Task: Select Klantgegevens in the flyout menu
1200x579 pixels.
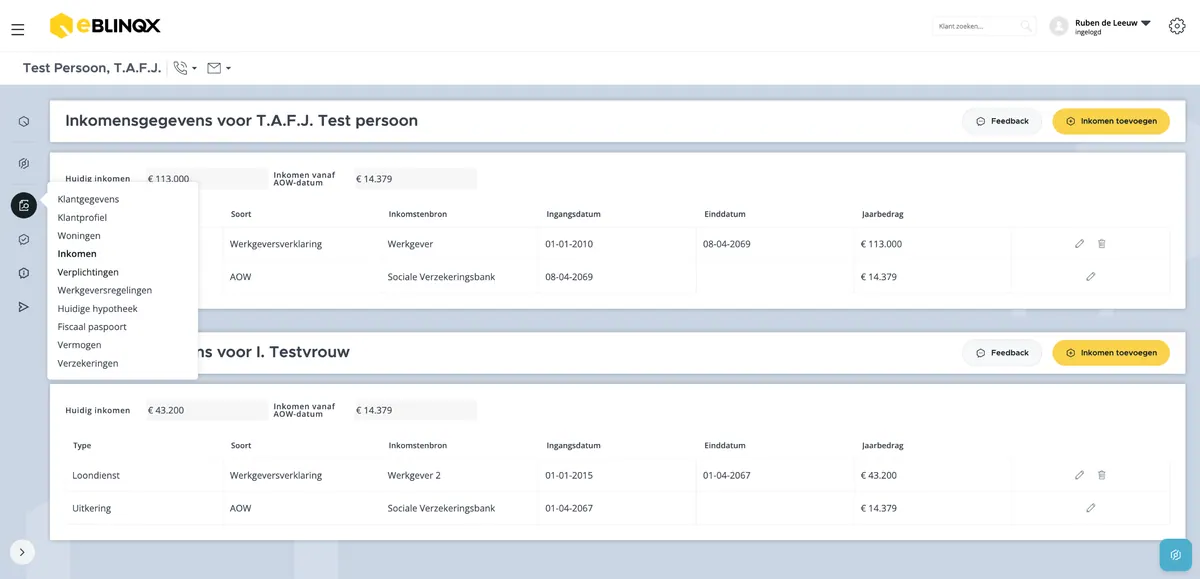Action: pyautogui.click(x=88, y=199)
